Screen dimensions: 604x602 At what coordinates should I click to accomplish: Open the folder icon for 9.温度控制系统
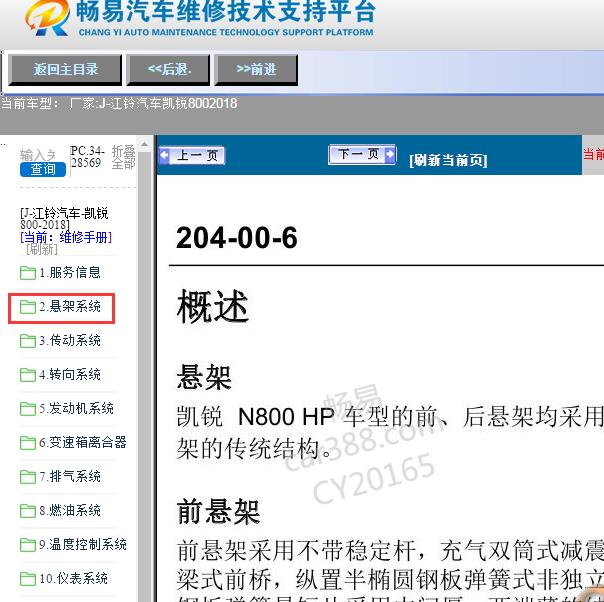point(28,545)
